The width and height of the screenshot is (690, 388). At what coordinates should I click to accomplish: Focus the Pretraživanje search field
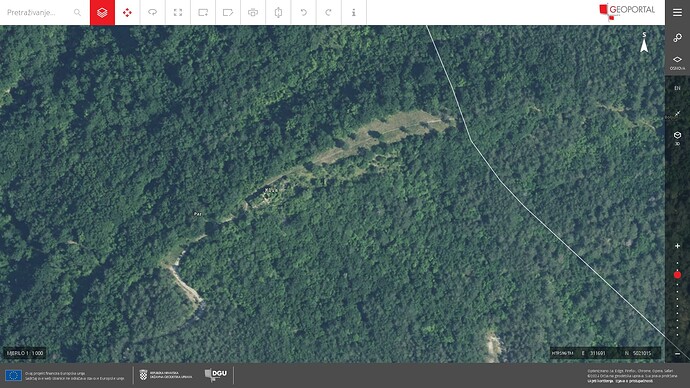[x=37, y=12]
